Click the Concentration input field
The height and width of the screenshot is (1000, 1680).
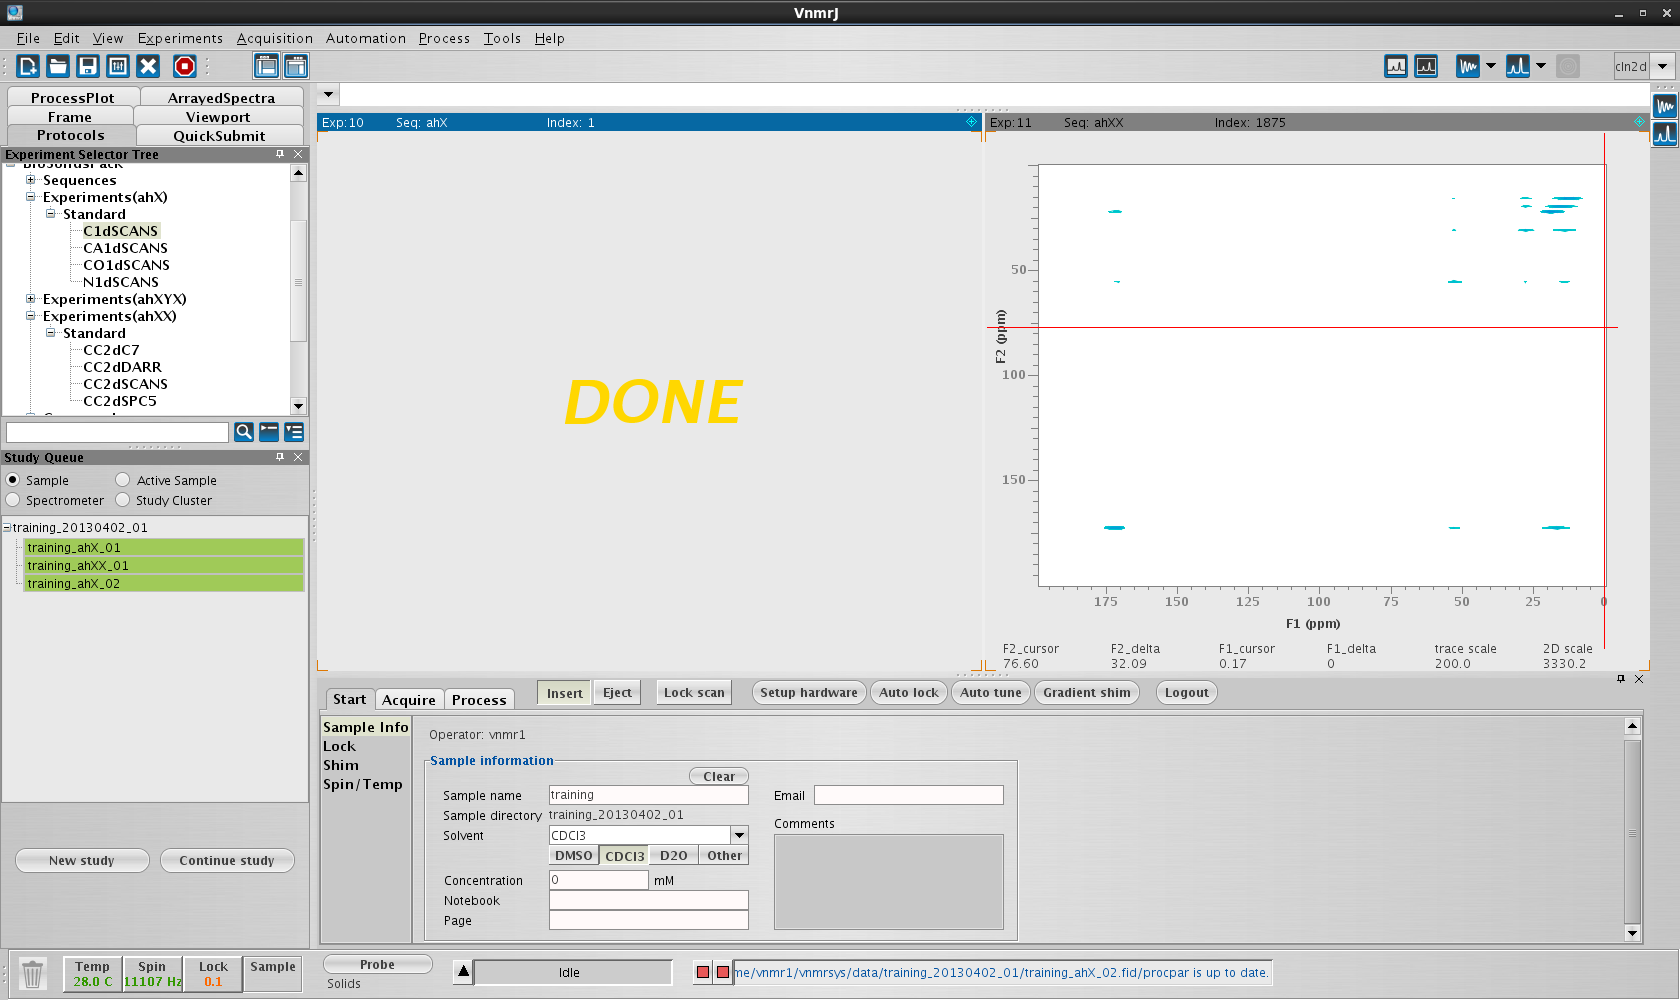598,880
